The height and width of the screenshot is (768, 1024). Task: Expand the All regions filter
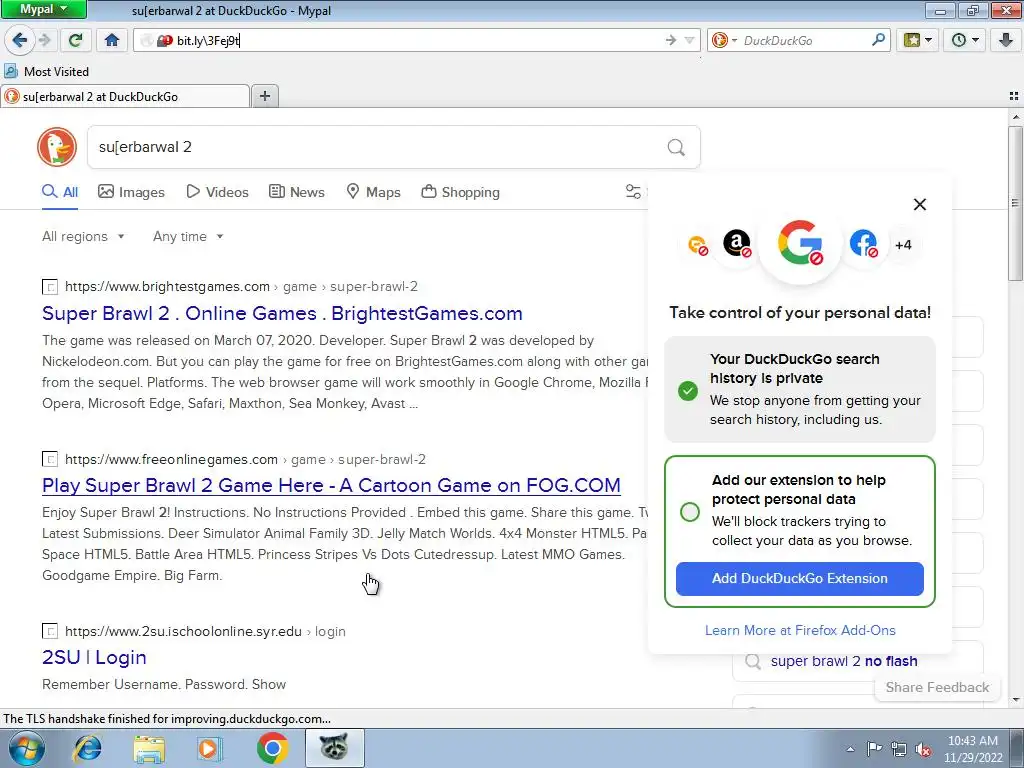click(83, 236)
